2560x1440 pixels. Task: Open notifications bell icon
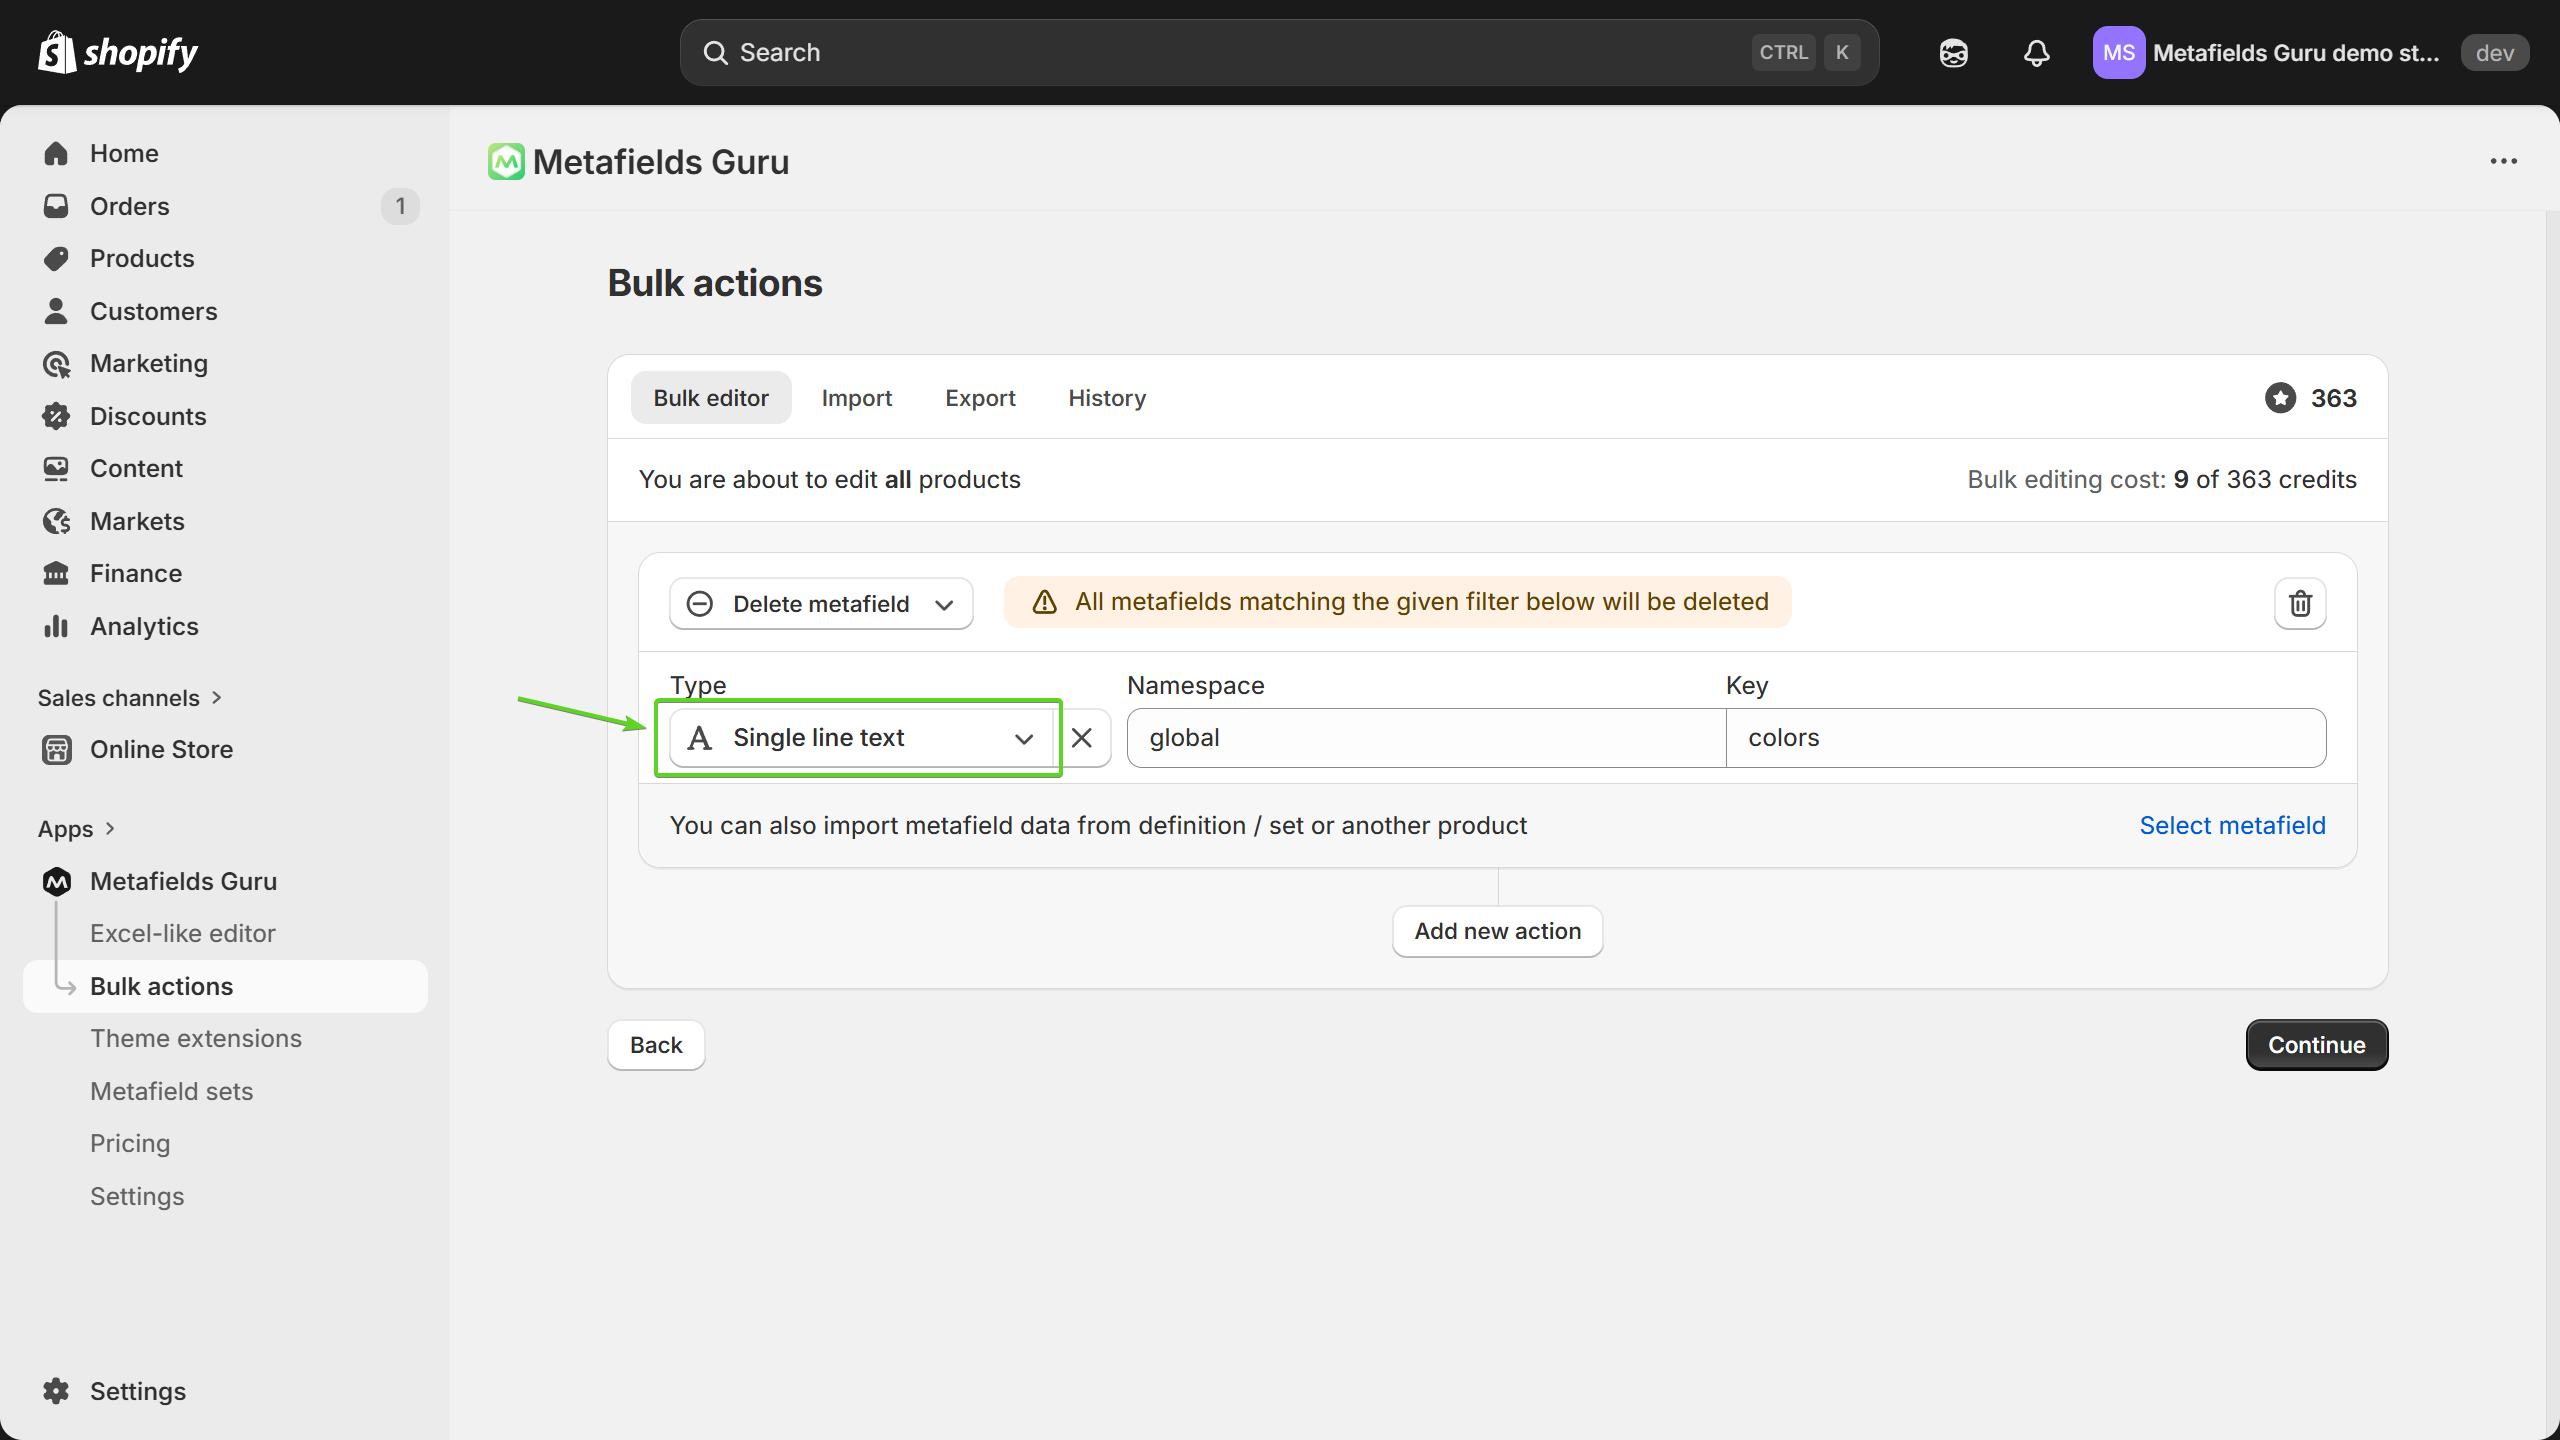point(2036,53)
